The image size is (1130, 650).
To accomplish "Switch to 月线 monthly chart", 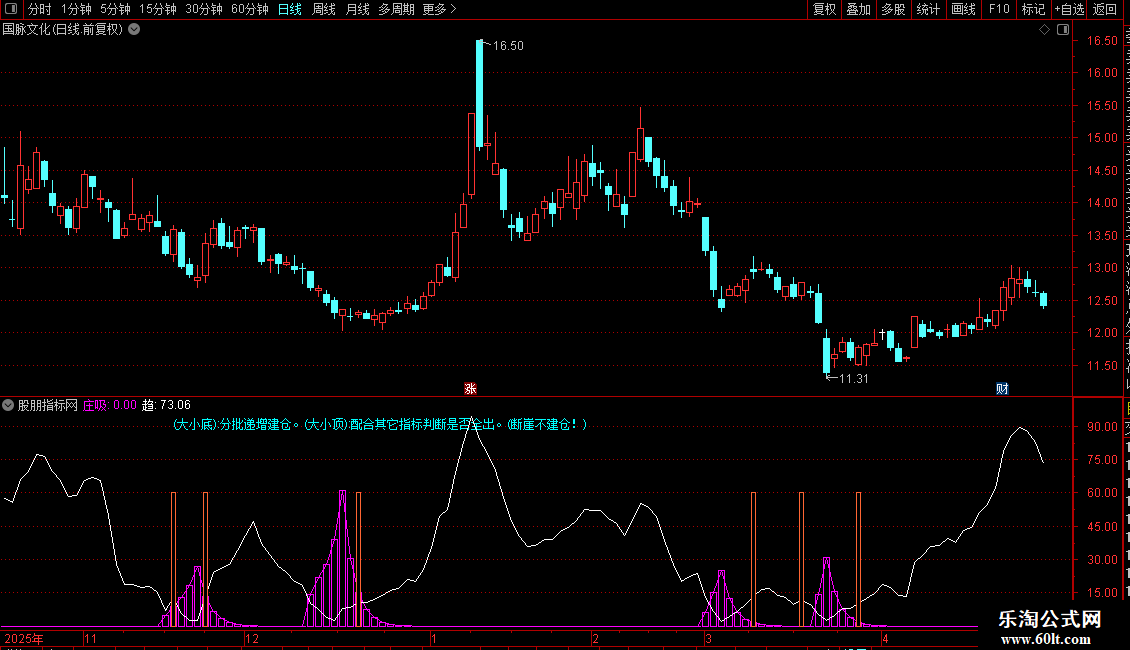I will point(357,9).
